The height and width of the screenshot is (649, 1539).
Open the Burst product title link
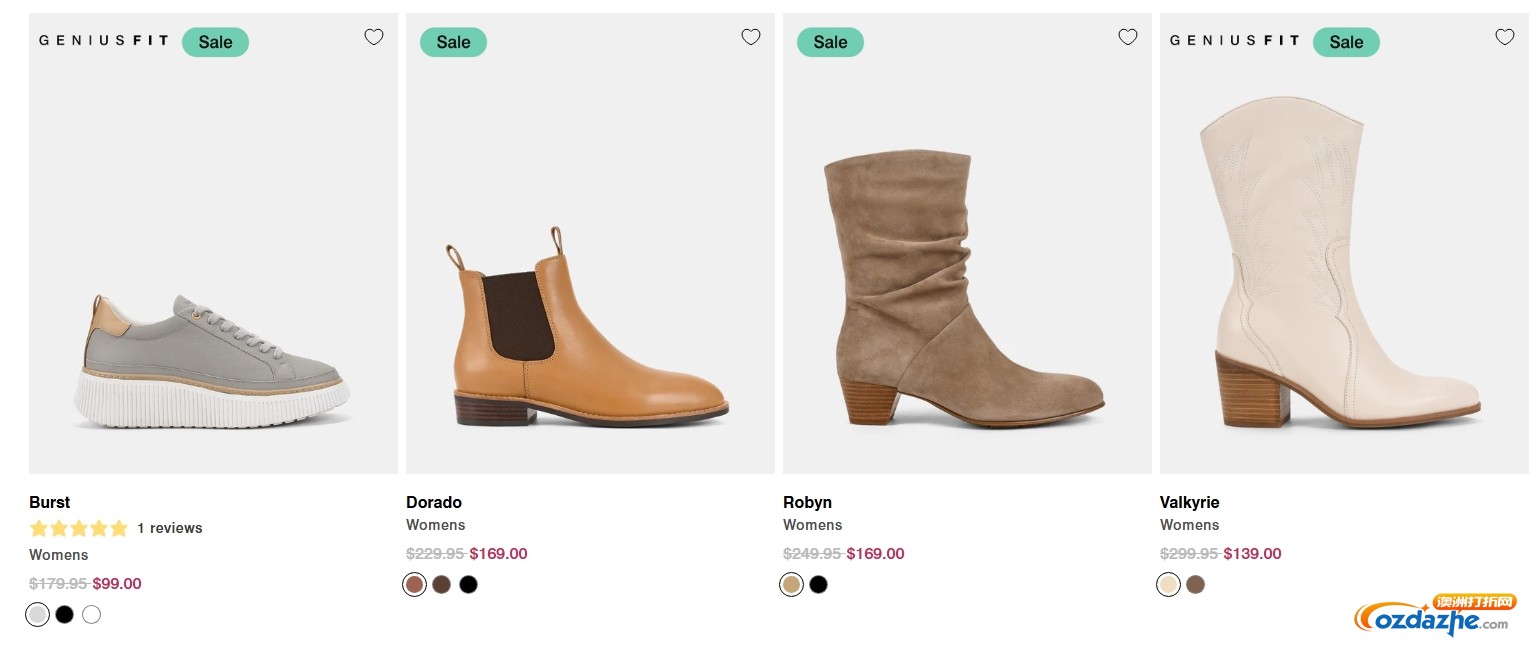pos(50,502)
